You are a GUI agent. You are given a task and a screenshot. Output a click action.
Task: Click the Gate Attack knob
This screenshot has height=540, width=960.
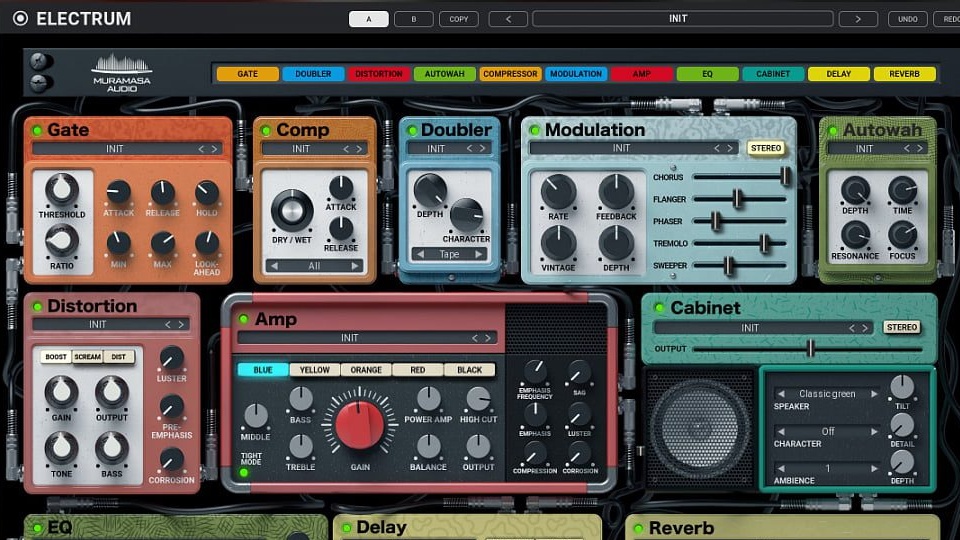pyautogui.click(x=118, y=192)
